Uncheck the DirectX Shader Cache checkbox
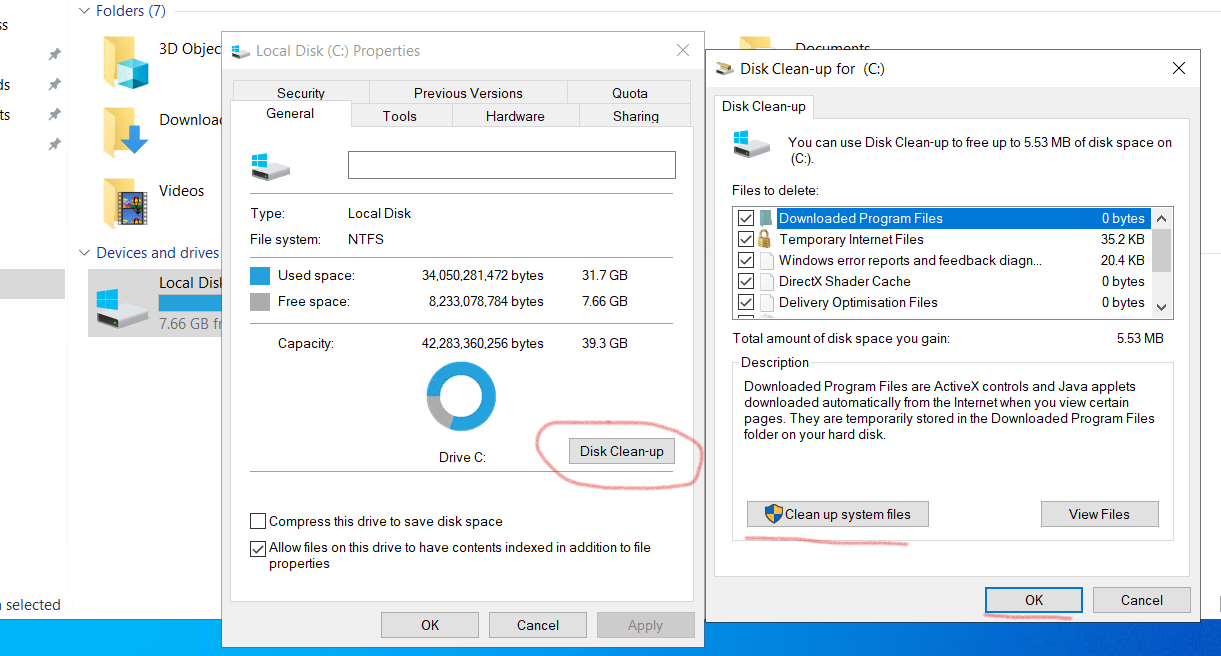The height and width of the screenshot is (656, 1221). point(745,281)
